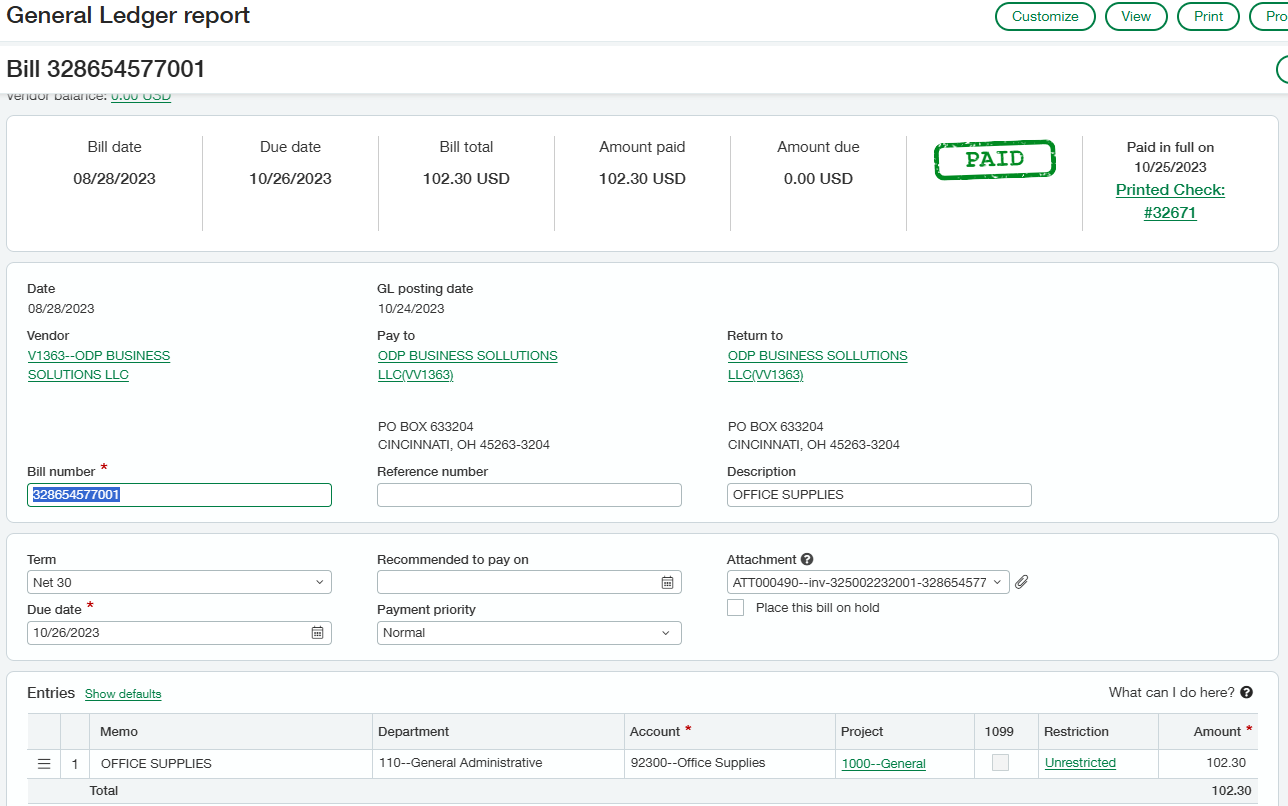Open the attachment via the paperclip icon
The height and width of the screenshot is (806, 1288).
coord(1021,581)
